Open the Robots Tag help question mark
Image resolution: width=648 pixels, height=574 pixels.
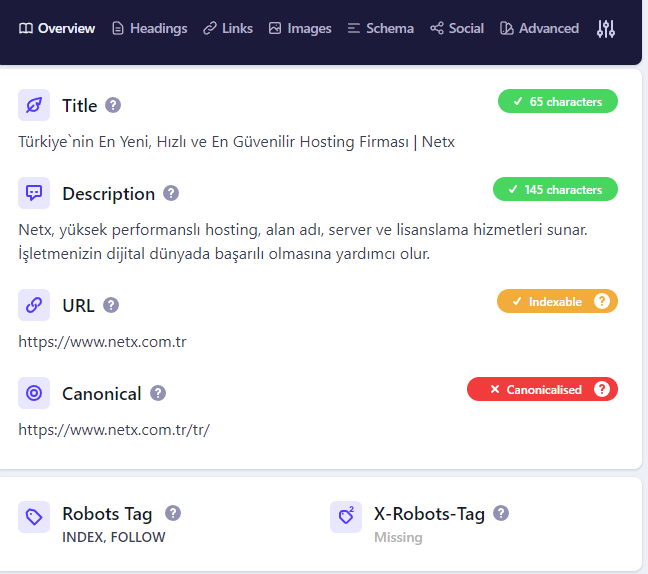[173, 513]
